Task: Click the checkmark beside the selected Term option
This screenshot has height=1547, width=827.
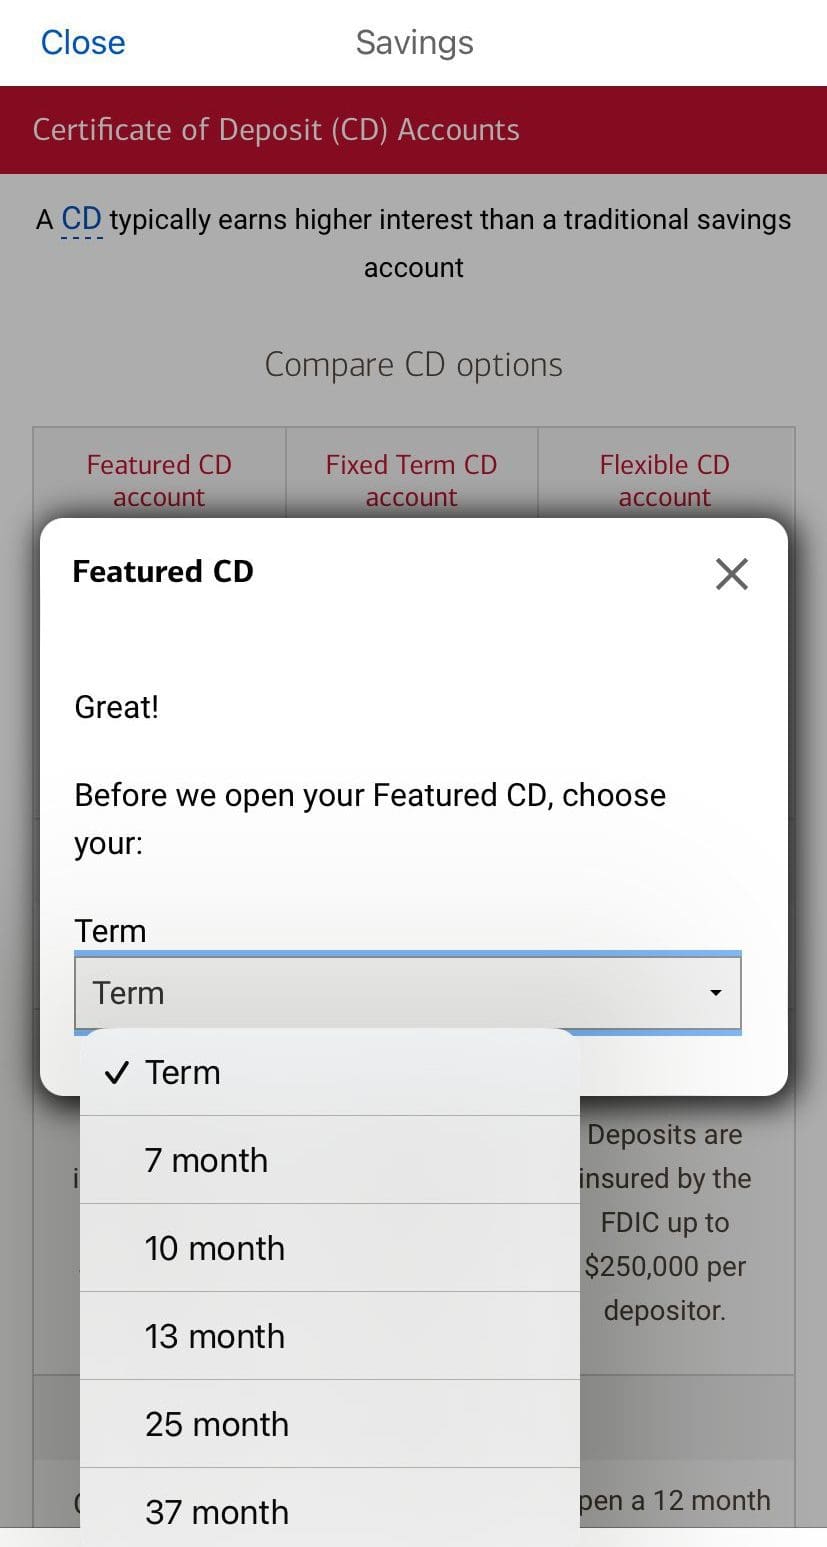Action: pyautogui.click(x=117, y=1071)
